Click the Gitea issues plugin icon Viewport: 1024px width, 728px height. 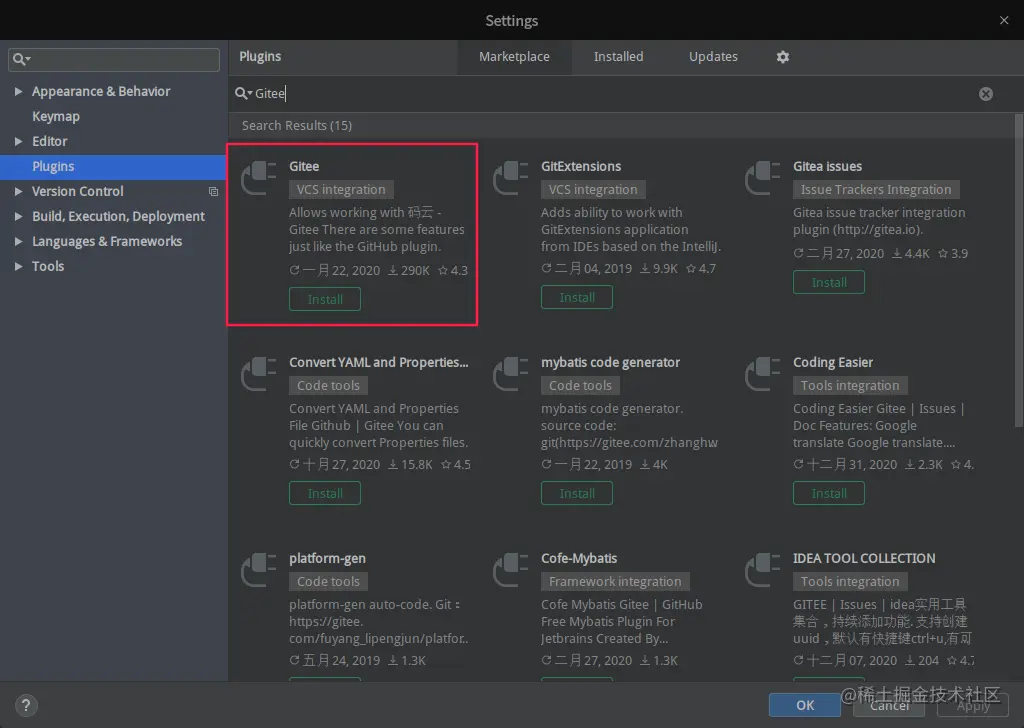click(763, 178)
